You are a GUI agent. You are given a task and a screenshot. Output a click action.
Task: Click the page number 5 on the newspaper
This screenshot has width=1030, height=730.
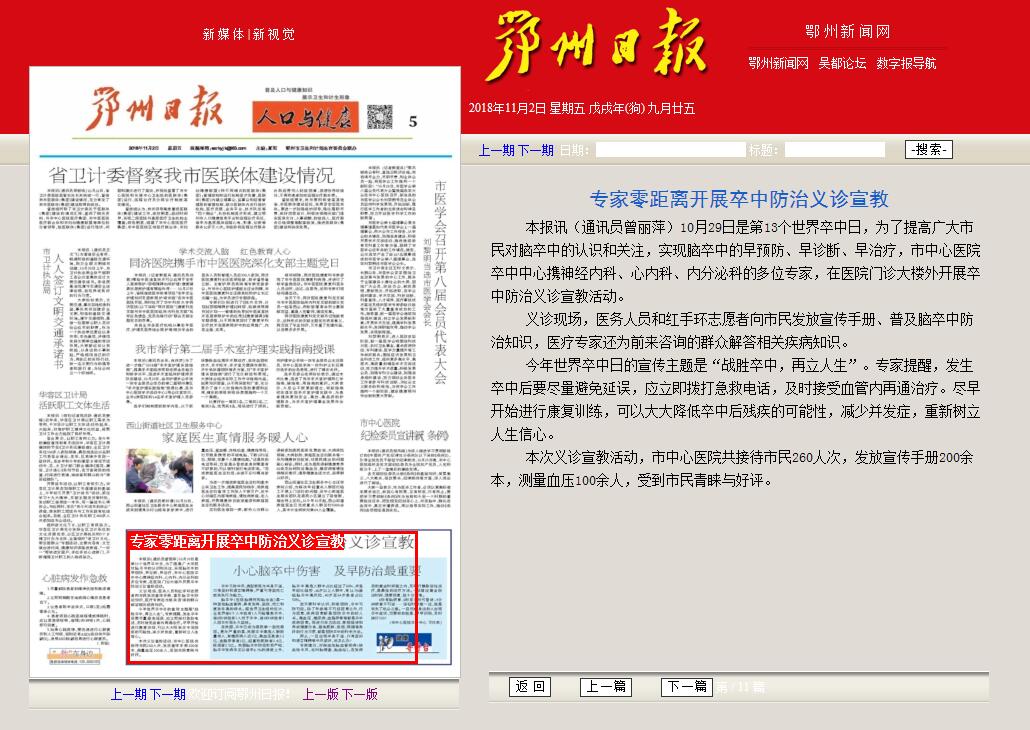(x=413, y=121)
